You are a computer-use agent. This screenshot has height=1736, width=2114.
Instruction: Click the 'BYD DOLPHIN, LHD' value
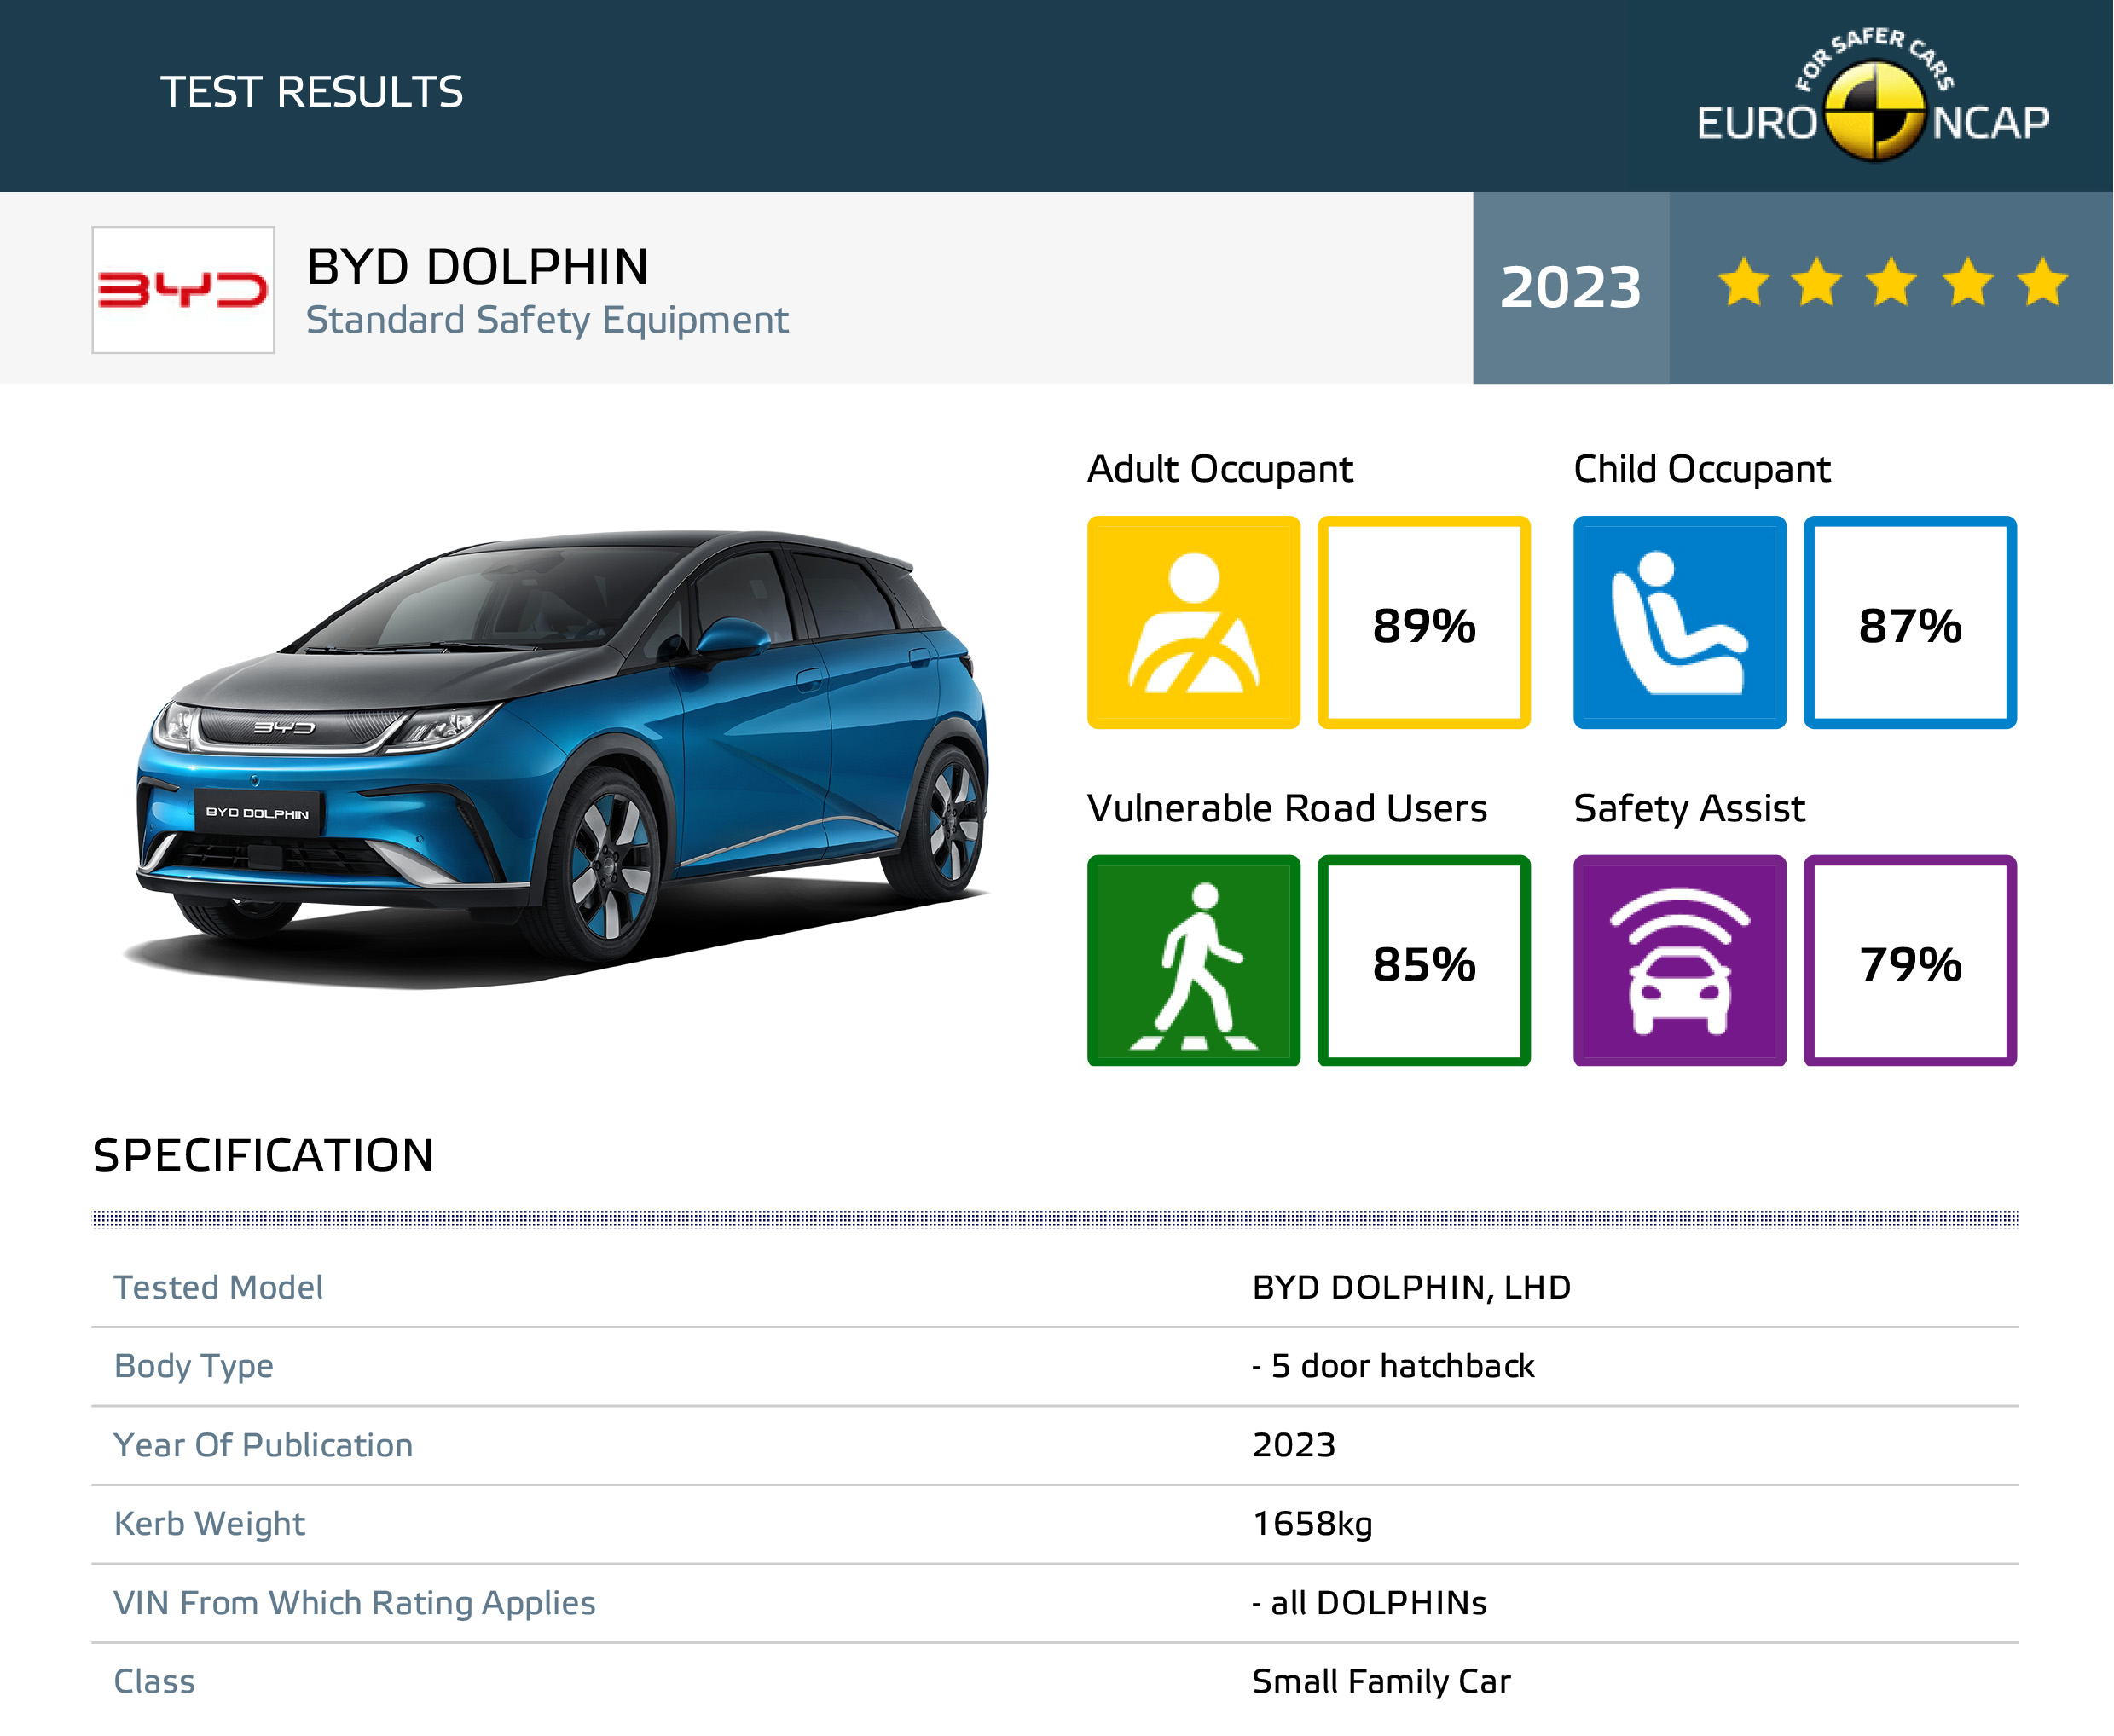coord(1411,1287)
